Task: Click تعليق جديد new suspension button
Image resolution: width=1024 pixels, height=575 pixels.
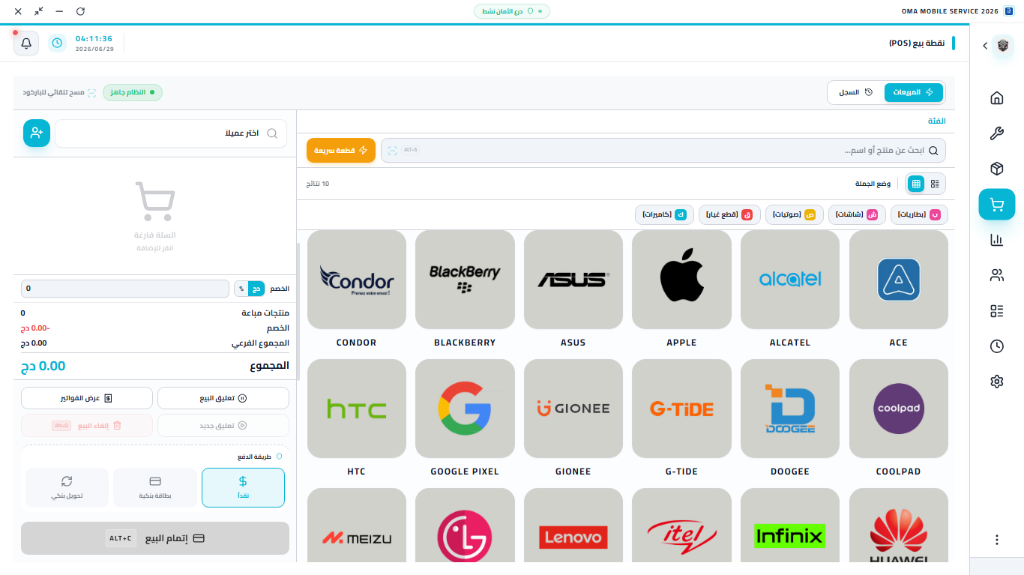Action: 223,425
